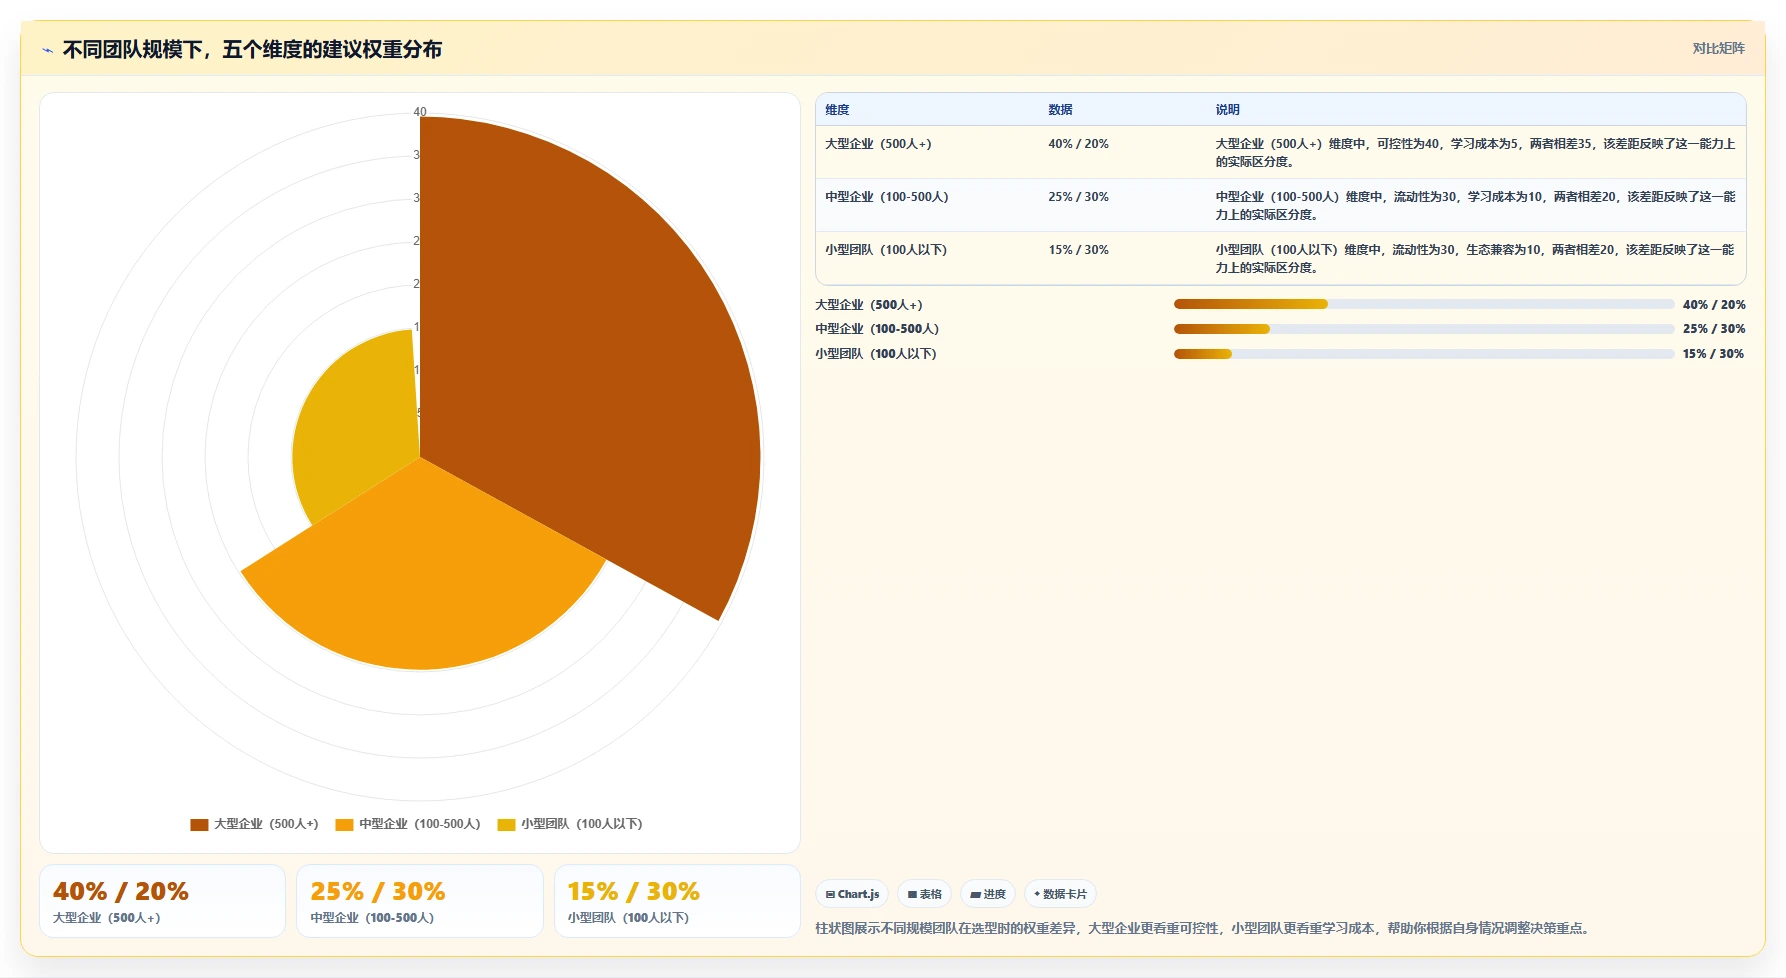Click progress value 40% / 20%
The image size is (1786, 978).
(1714, 305)
